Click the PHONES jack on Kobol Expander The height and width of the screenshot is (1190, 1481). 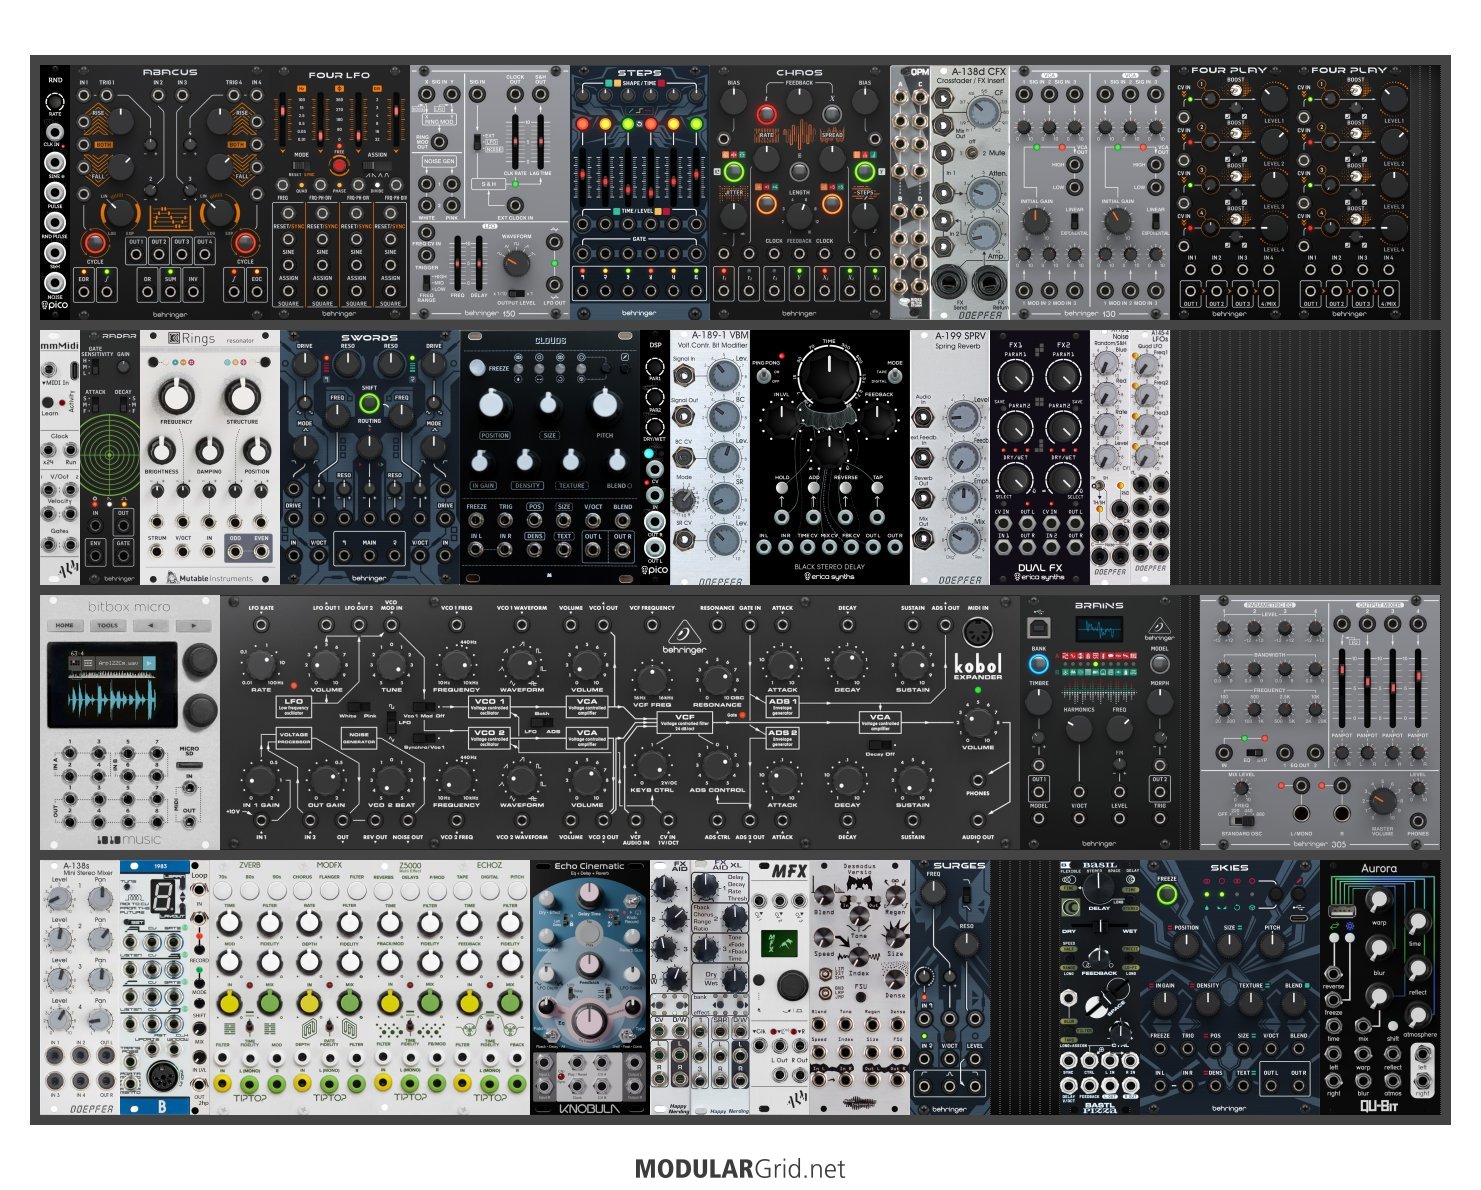click(977, 779)
